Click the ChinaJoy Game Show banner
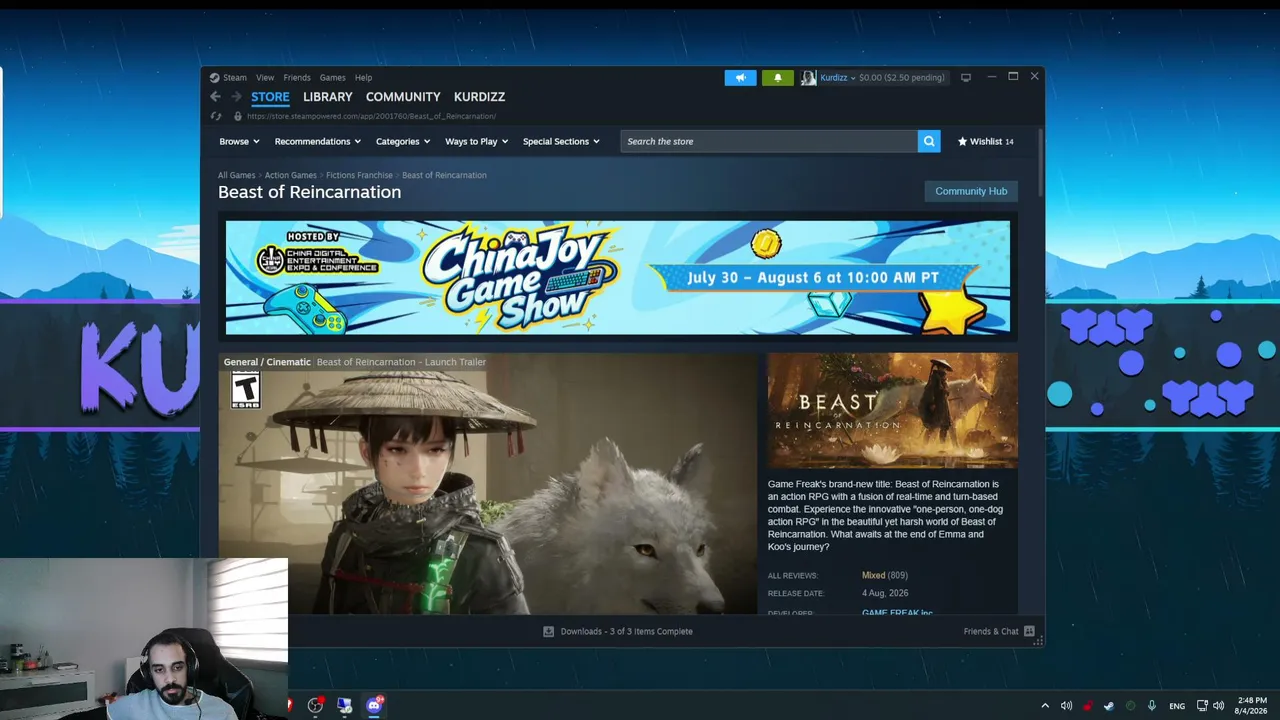 pyautogui.click(x=618, y=277)
